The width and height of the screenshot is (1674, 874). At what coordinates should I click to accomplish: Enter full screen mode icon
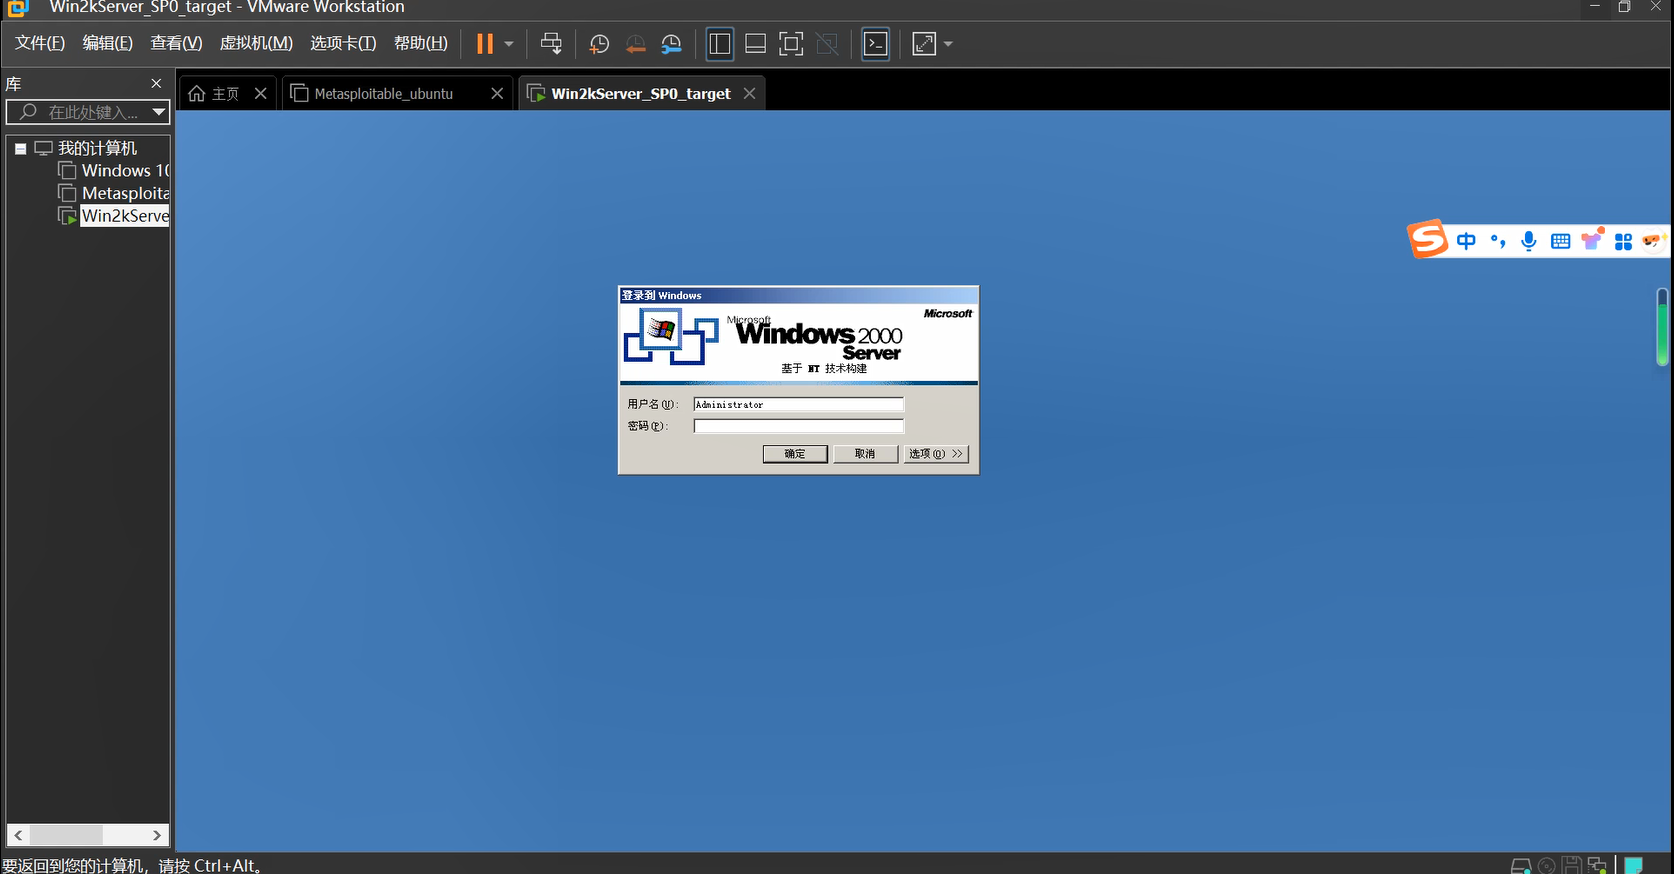791,44
